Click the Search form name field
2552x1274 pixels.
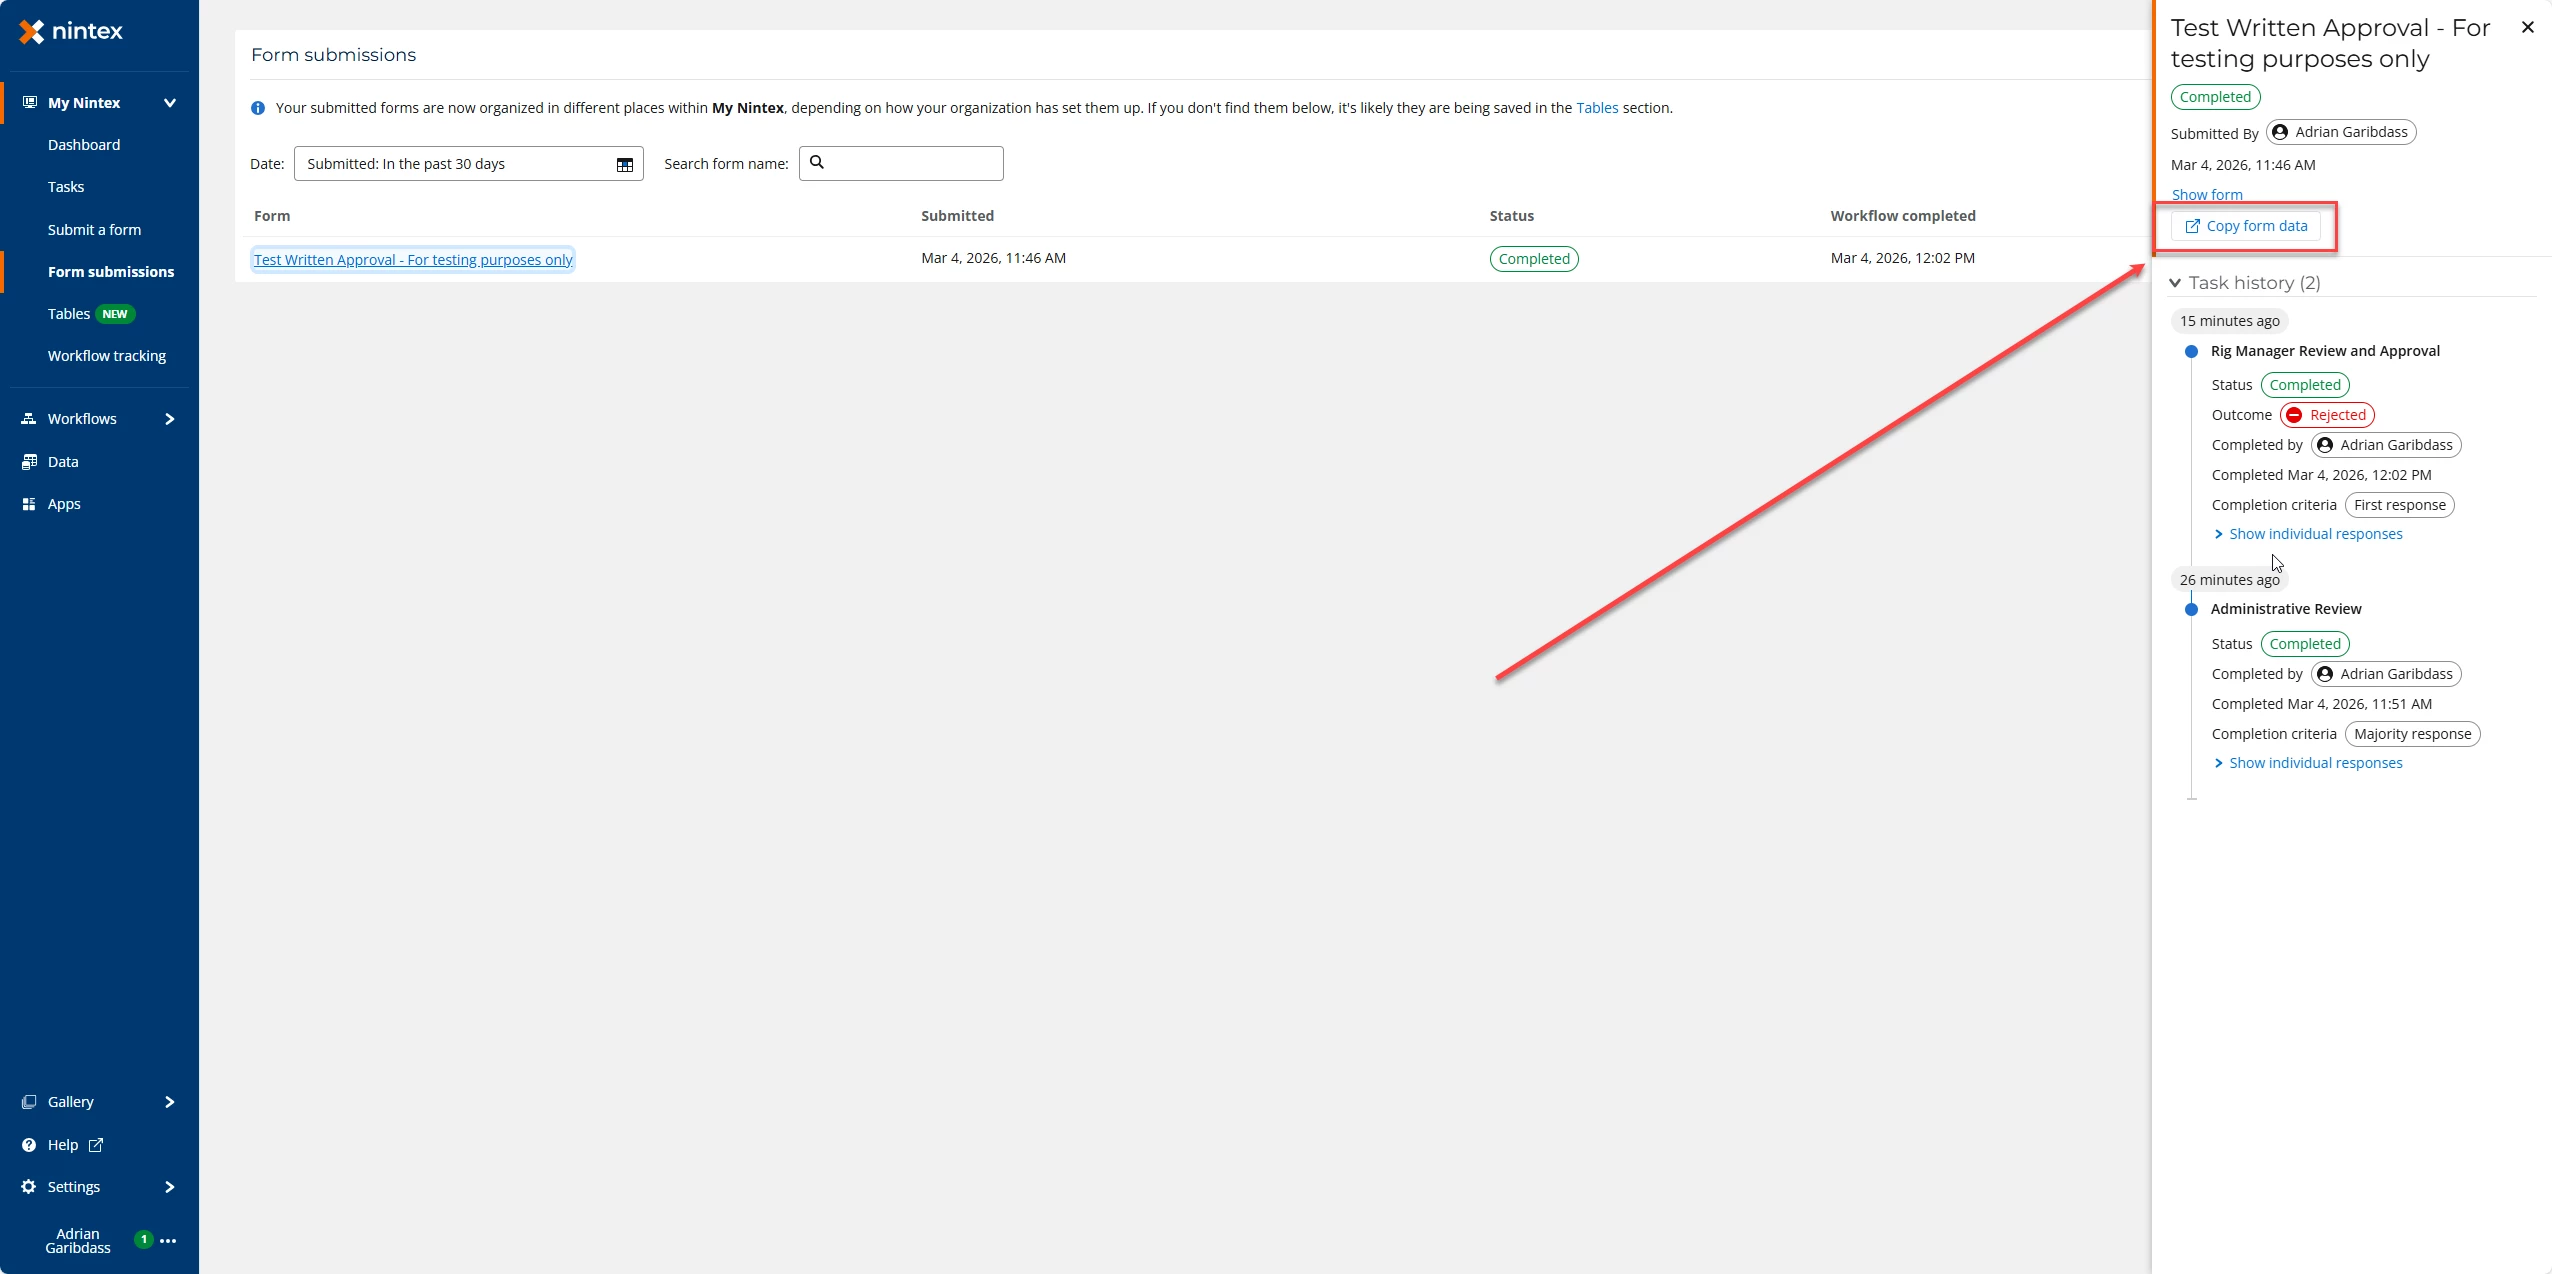tap(910, 164)
